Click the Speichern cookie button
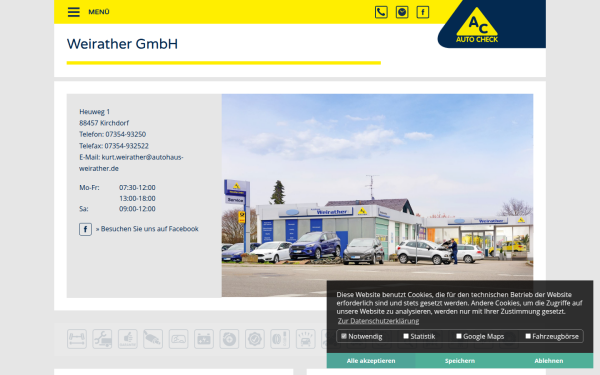This screenshot has height=375, width=600. click(x=460, y=361)
